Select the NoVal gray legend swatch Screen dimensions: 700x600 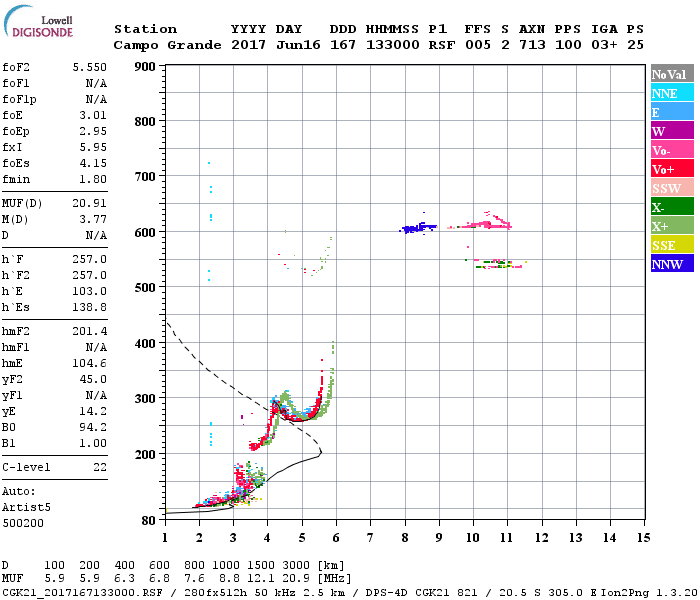coord(672,74)
